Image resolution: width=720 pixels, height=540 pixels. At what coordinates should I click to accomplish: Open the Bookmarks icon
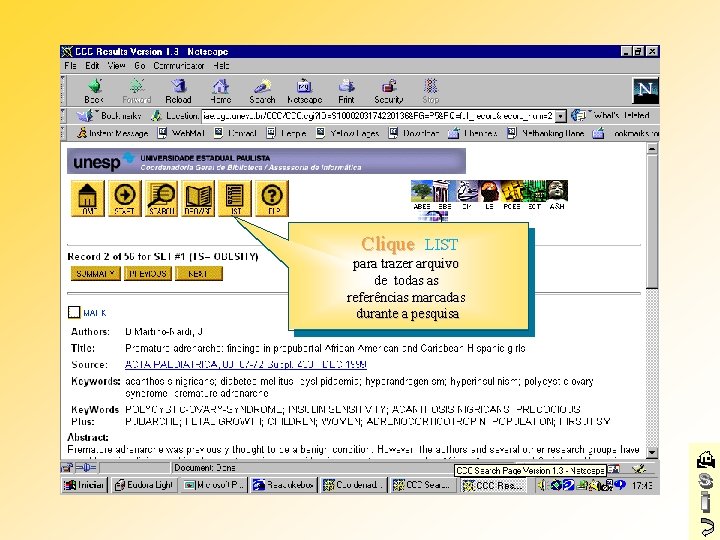(85, 116)
